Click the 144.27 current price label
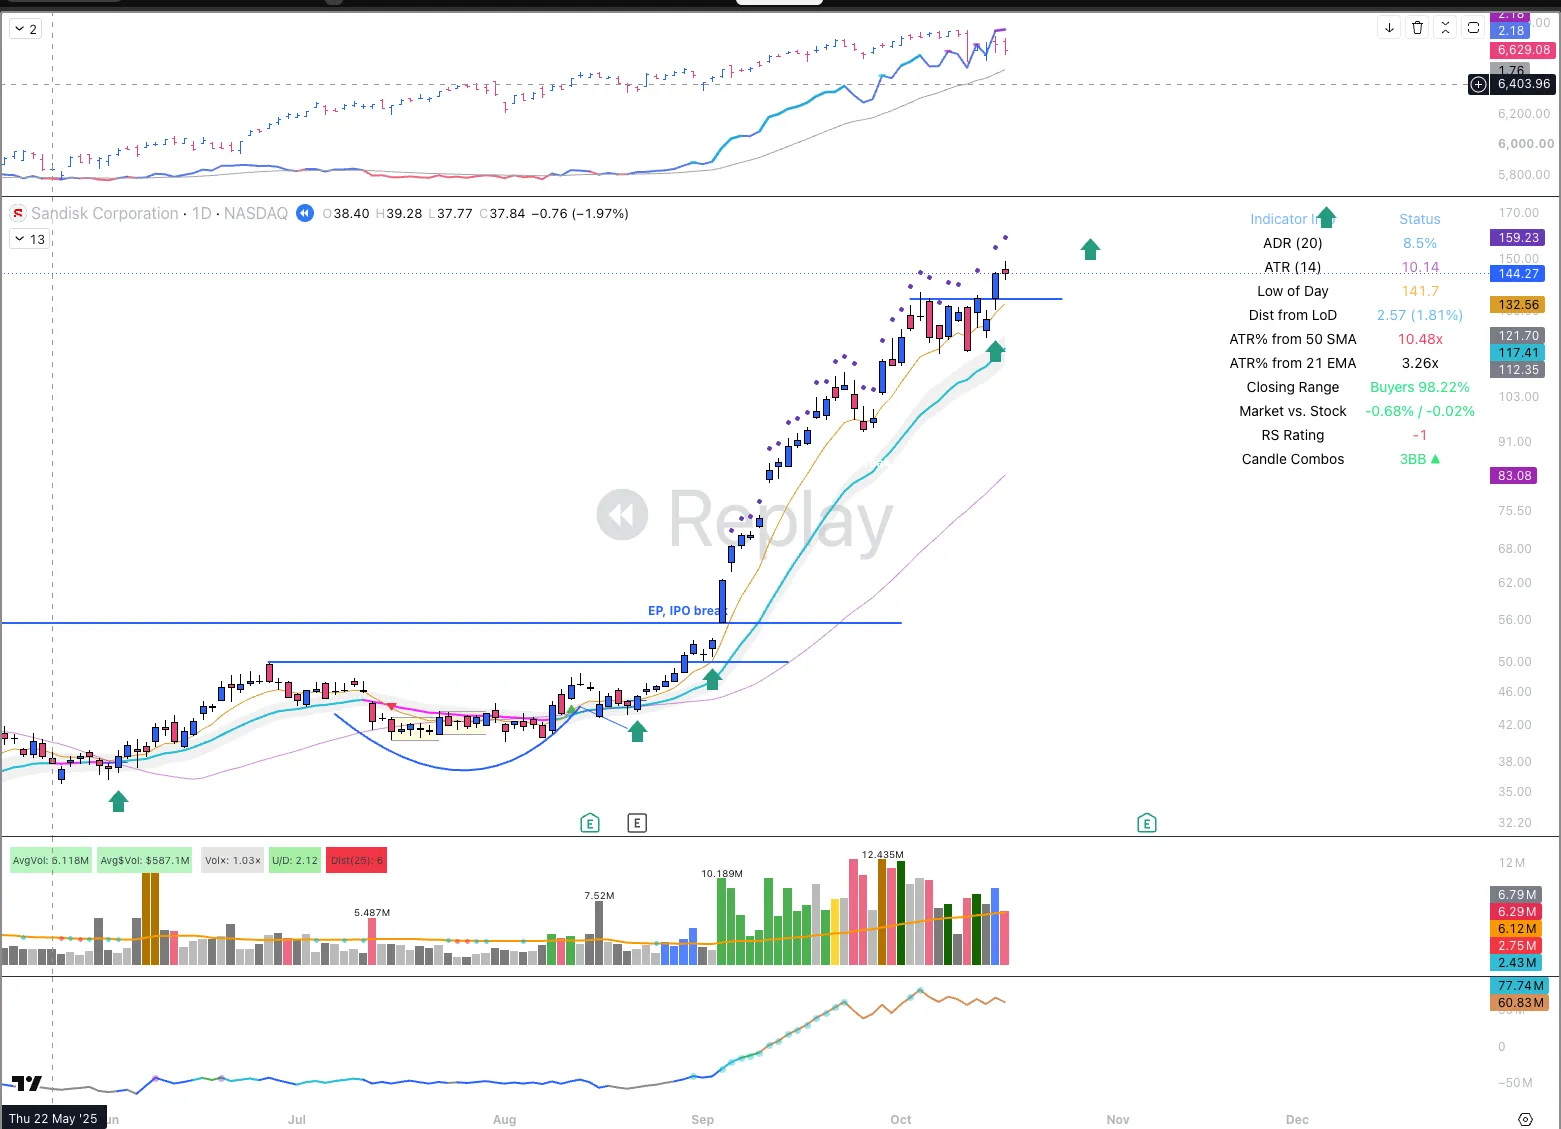The height and width of the screenshot is (1129, 1561). (1518, 273)
